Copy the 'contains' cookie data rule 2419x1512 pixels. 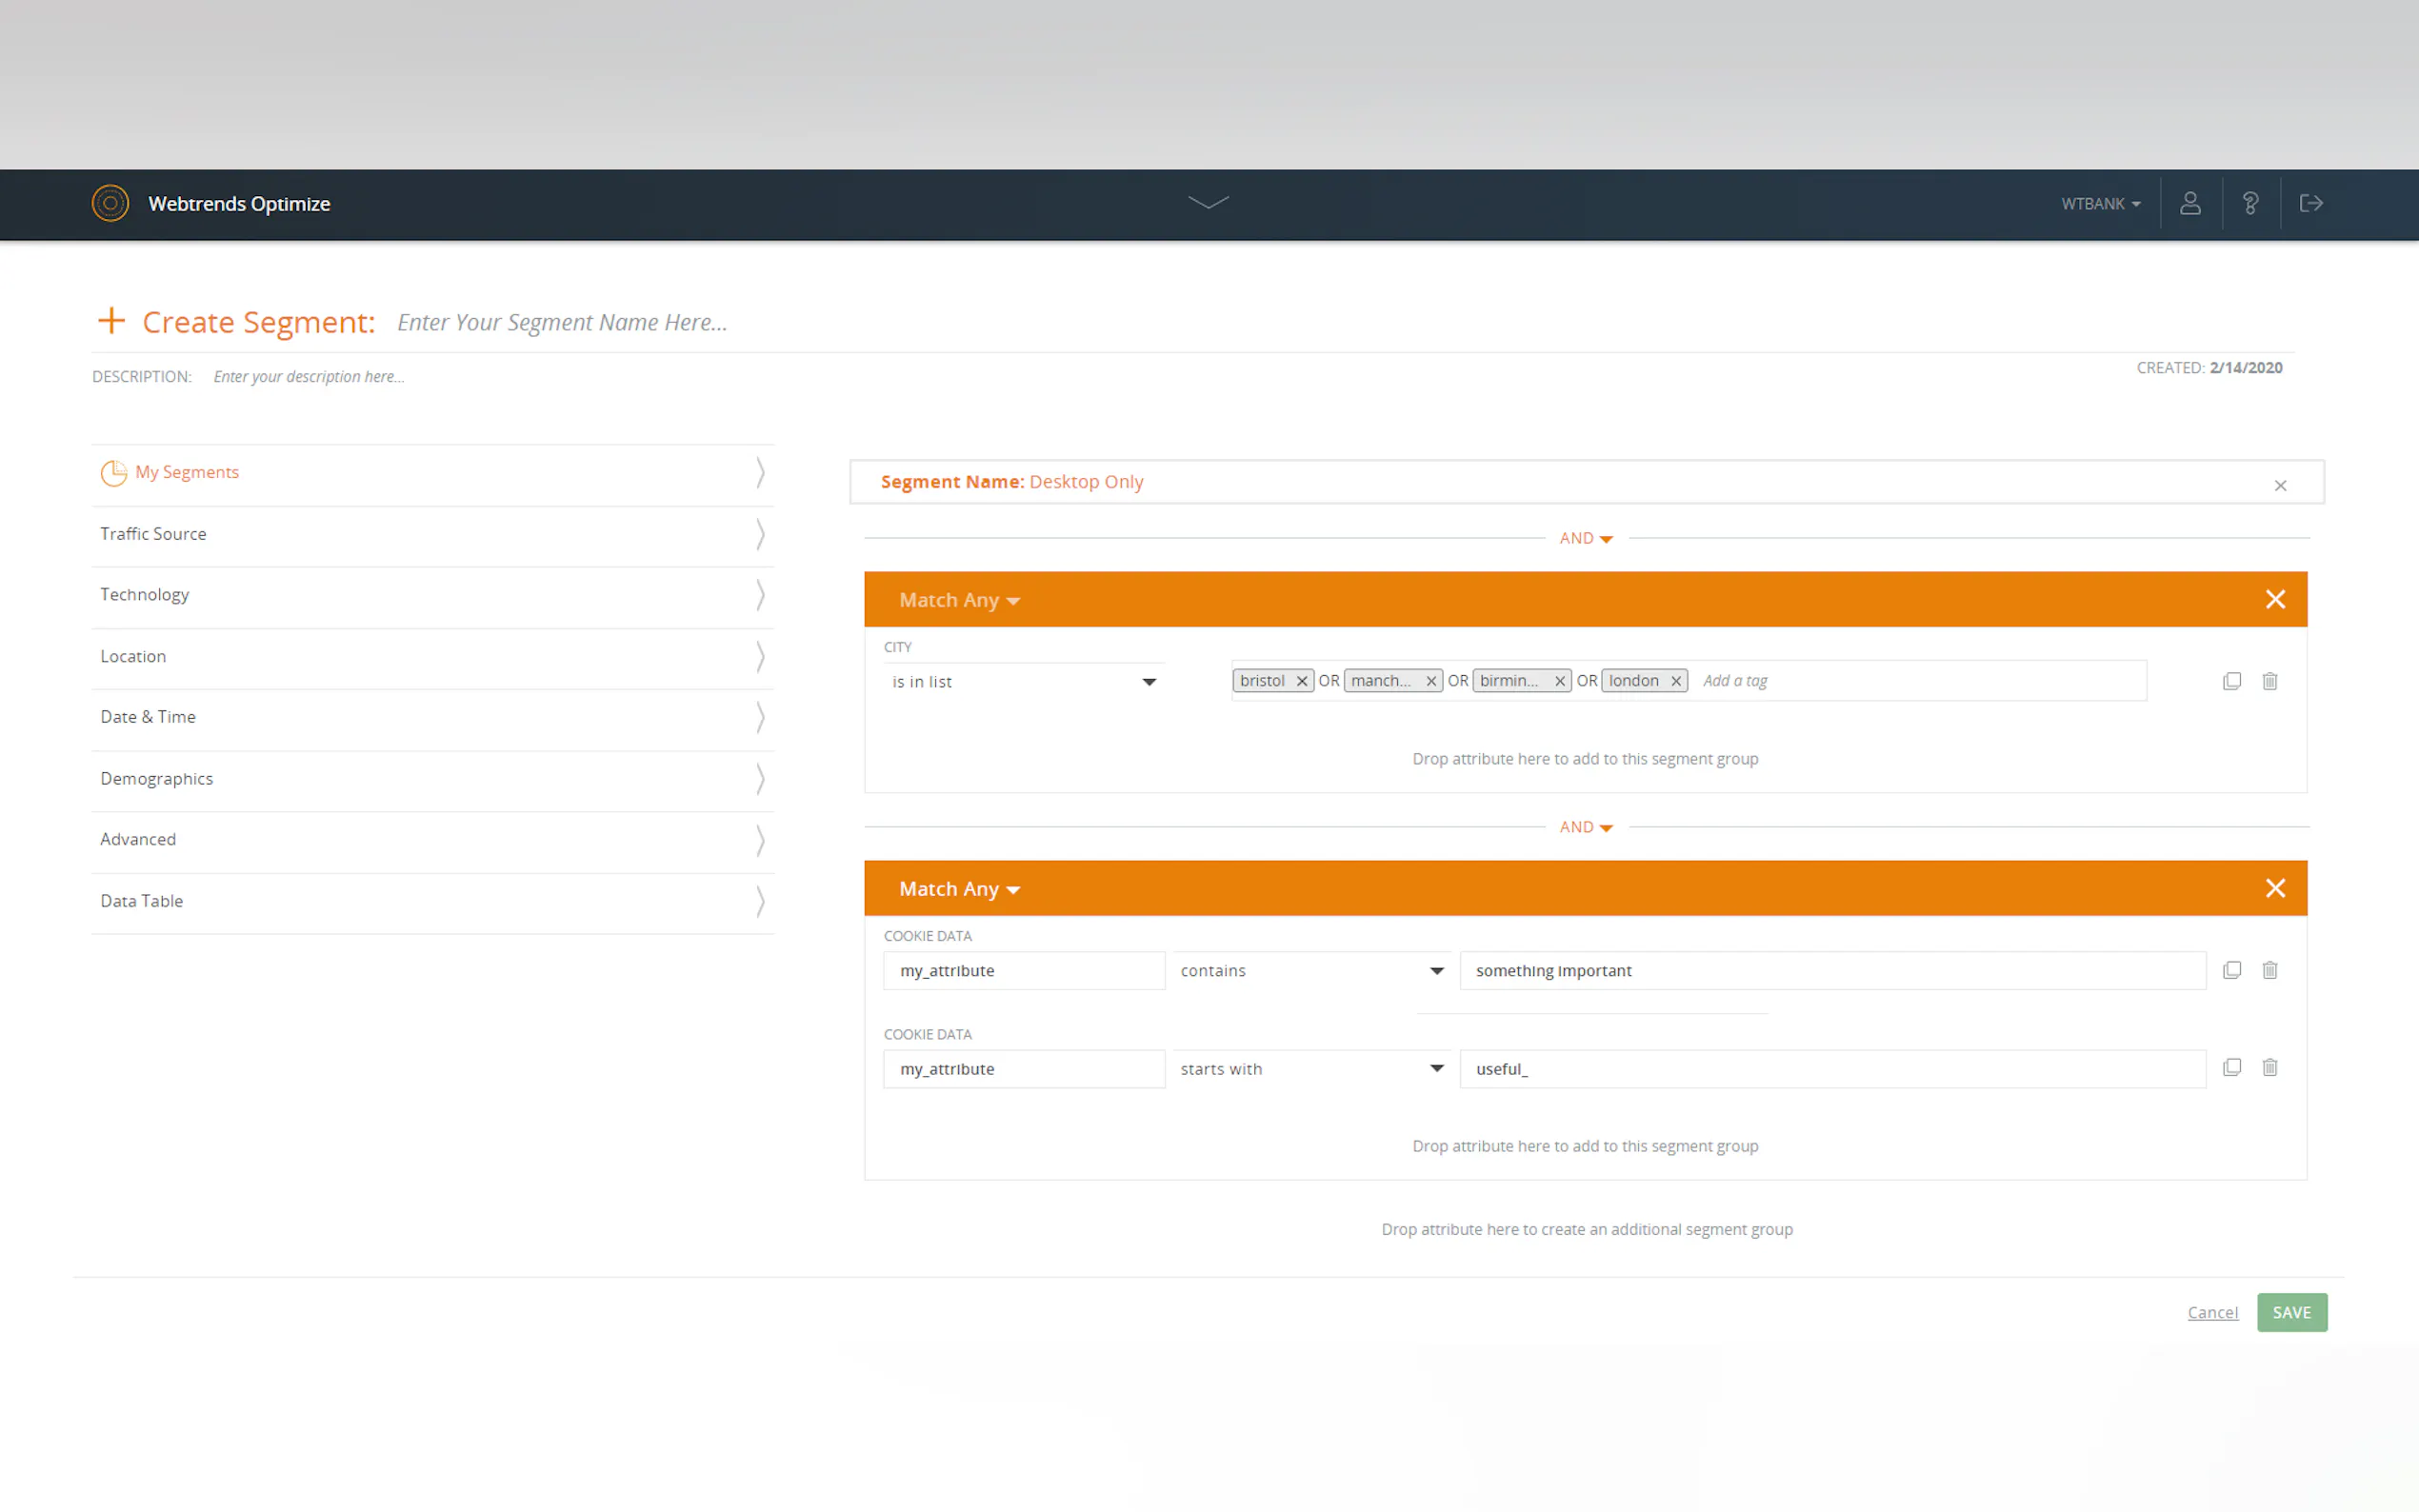coord(2231,970)
